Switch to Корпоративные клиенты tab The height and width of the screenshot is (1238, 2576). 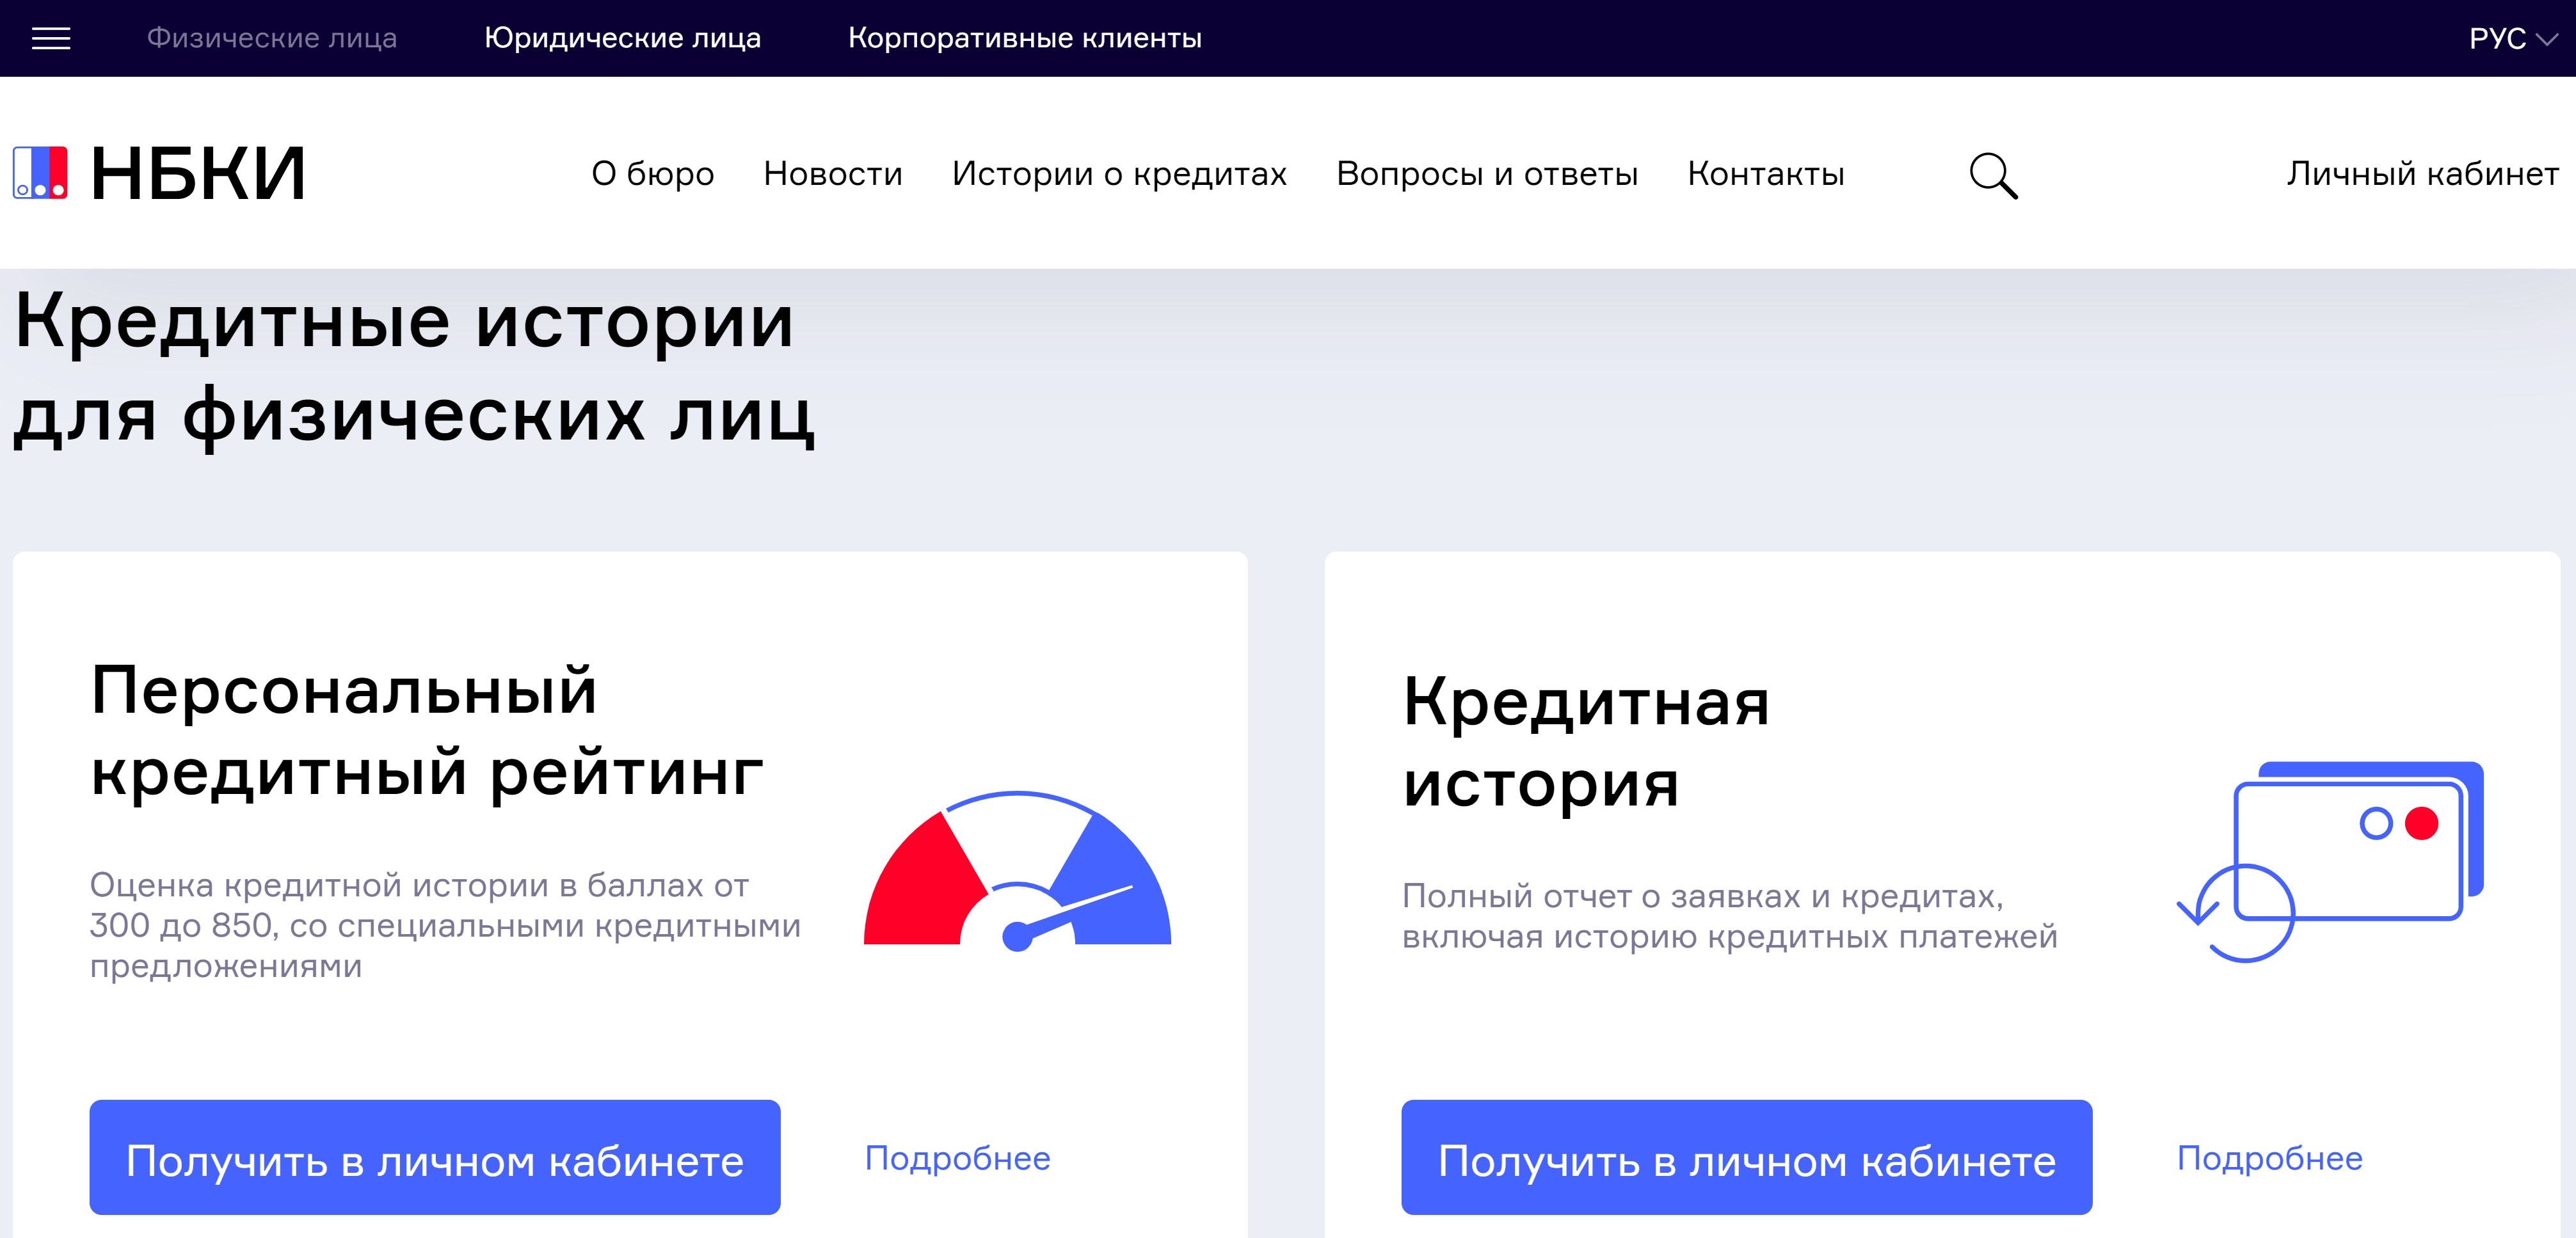coord(1024,38)
